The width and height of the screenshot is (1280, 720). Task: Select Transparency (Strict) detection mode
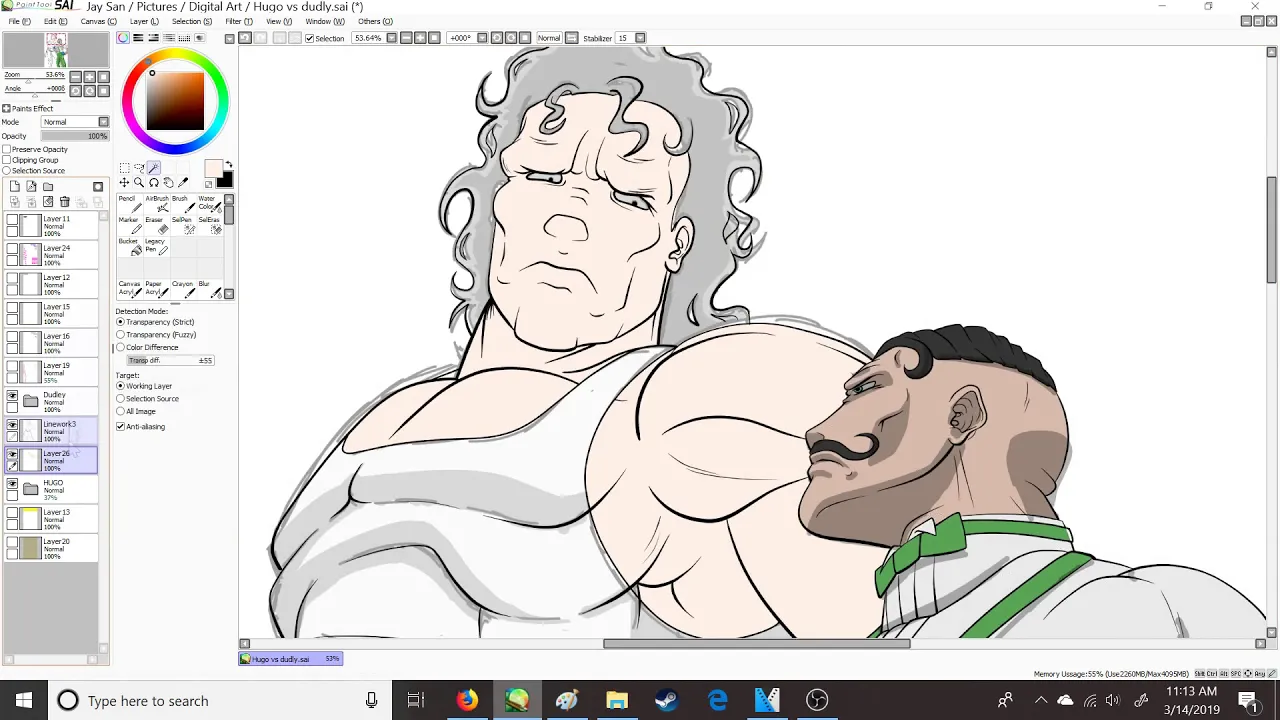pos(120,322)
